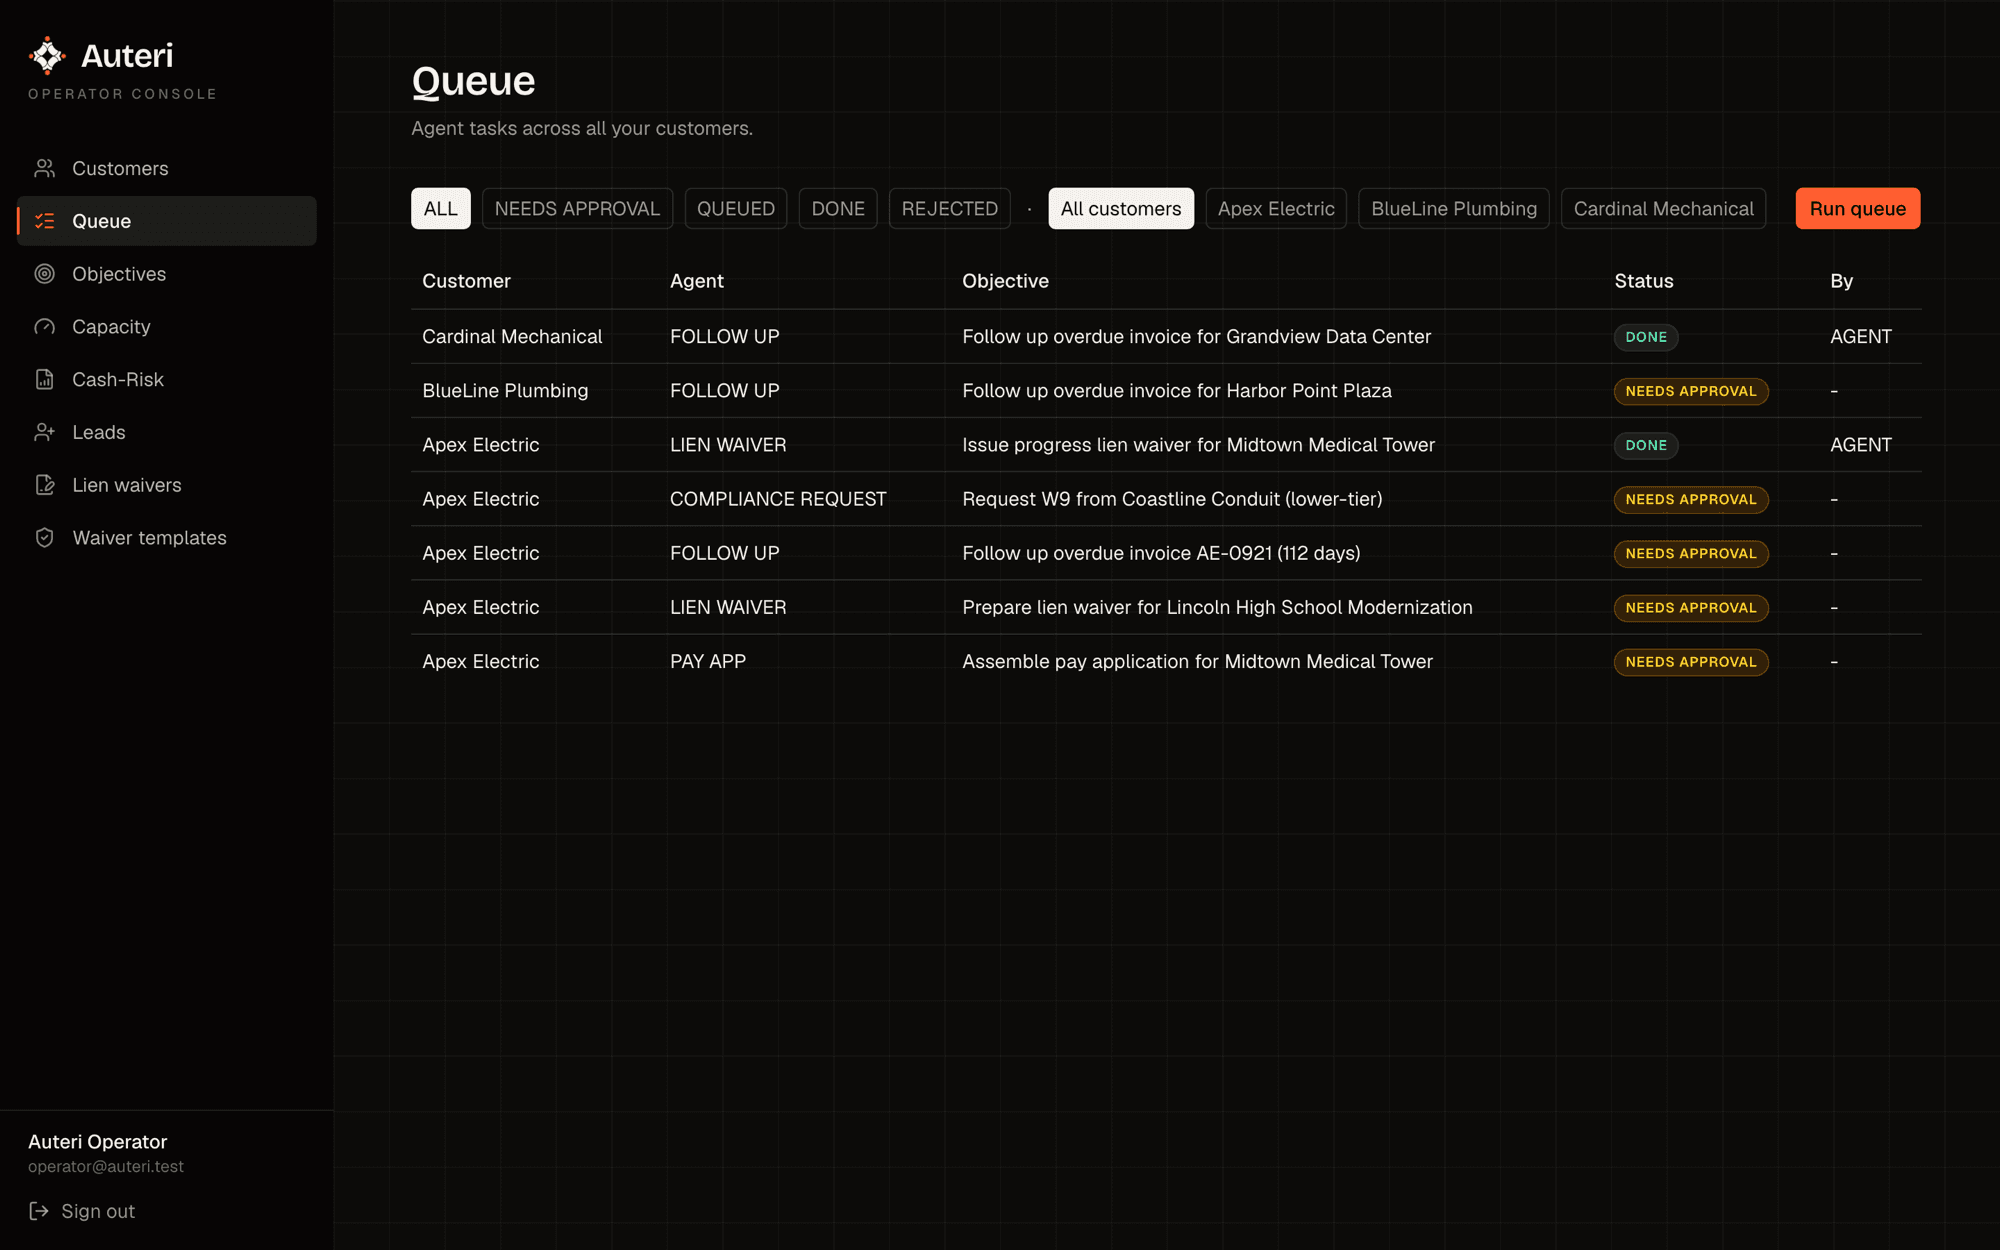
Task: Open the Leads page
Action: click(167, 432)
